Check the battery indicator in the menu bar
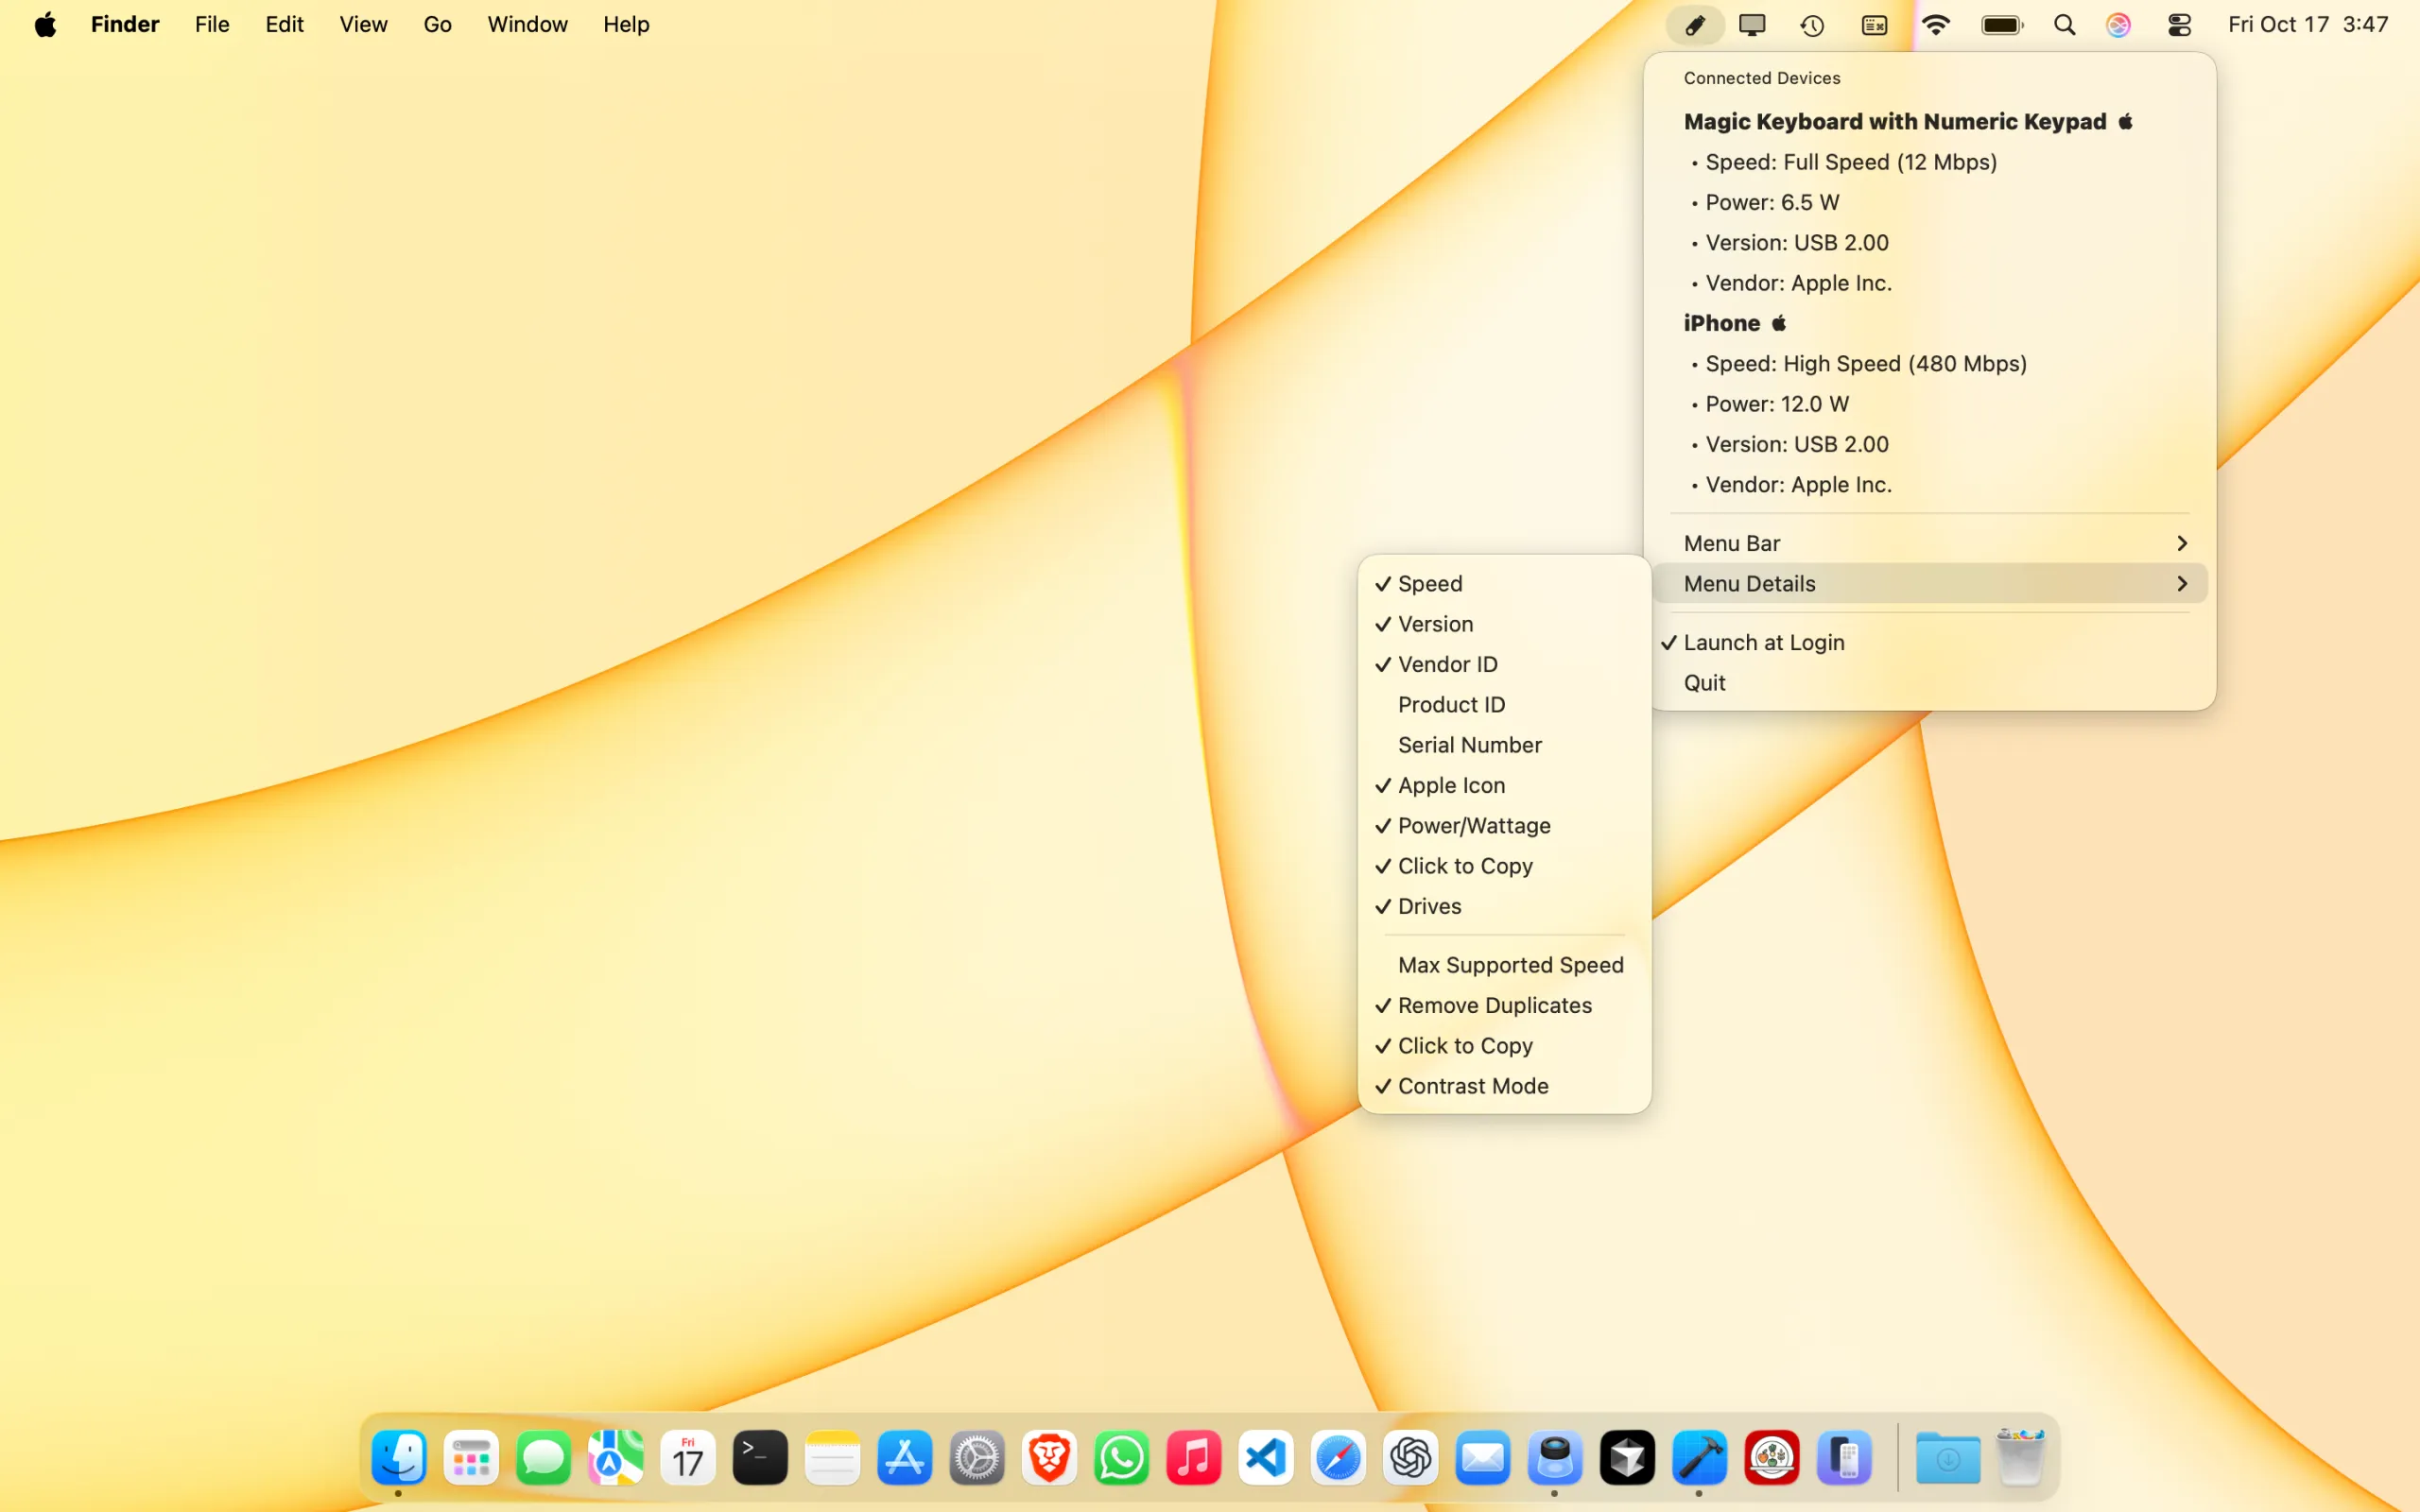 [2001, 24]
